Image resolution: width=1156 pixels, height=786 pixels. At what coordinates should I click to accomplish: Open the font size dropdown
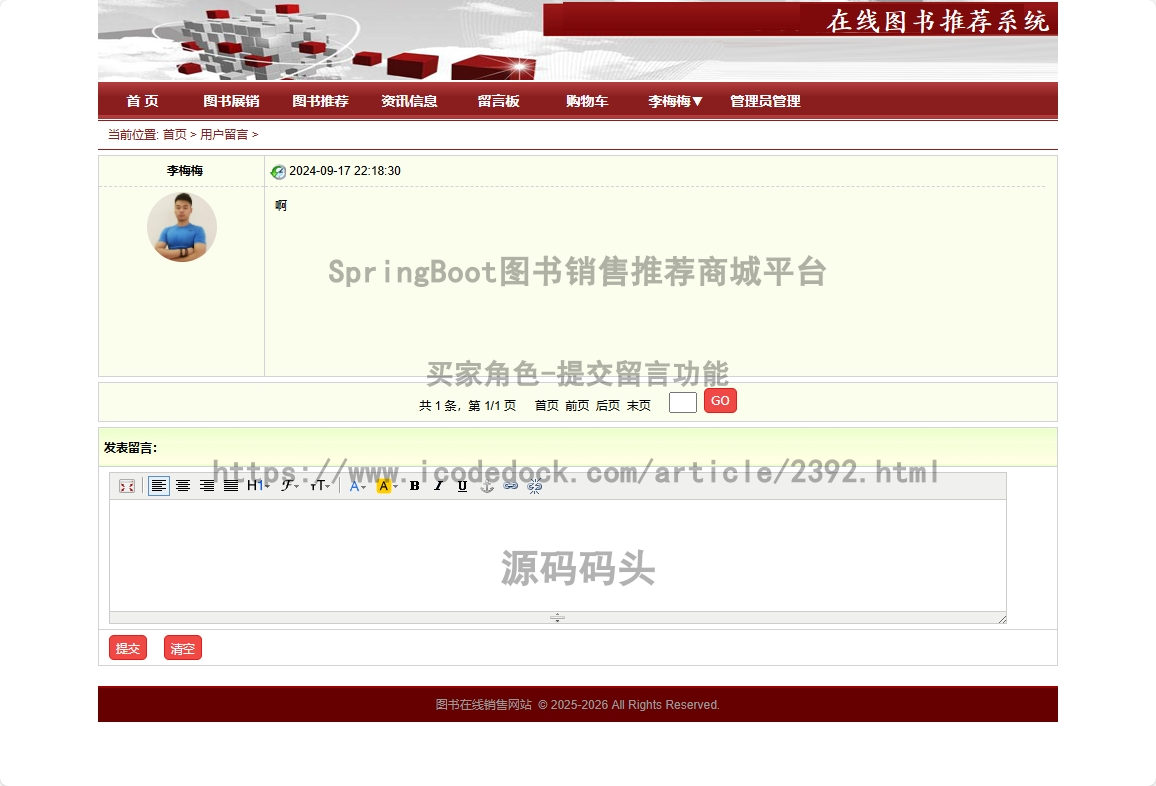[319, 486]
